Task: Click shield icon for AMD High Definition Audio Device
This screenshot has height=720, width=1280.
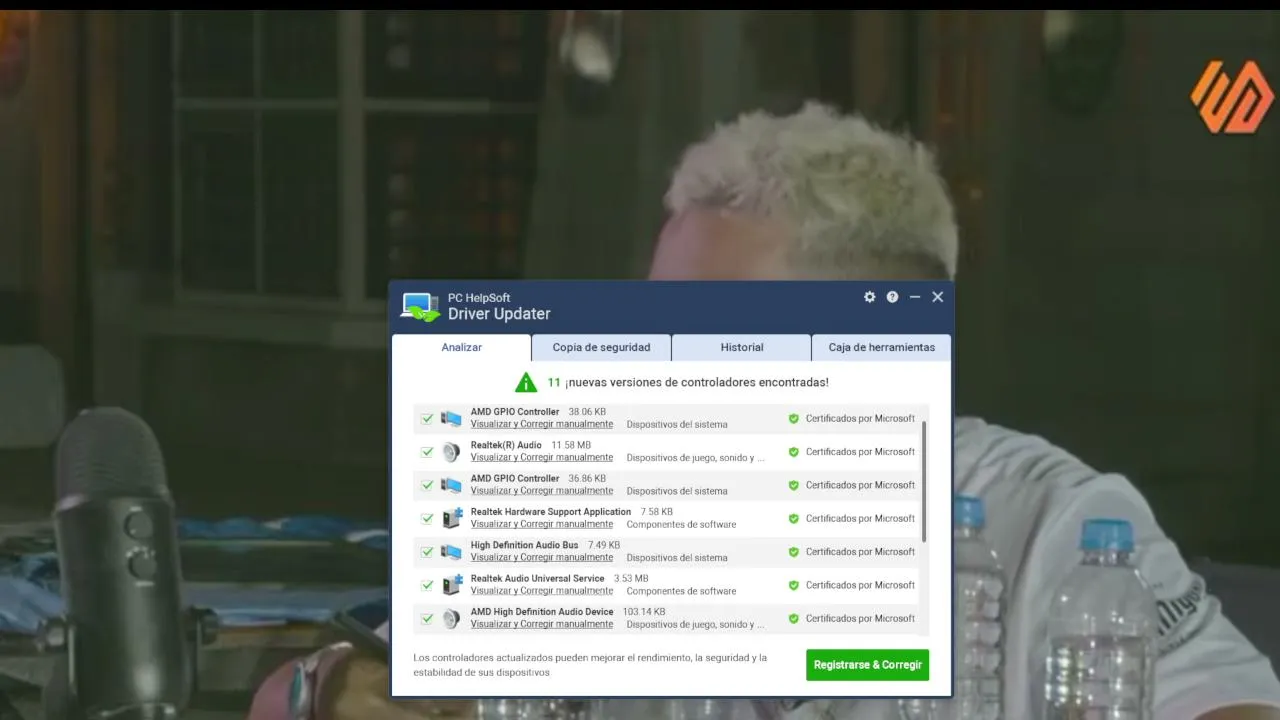Action: pyautogui.click(x=794, y=618)
